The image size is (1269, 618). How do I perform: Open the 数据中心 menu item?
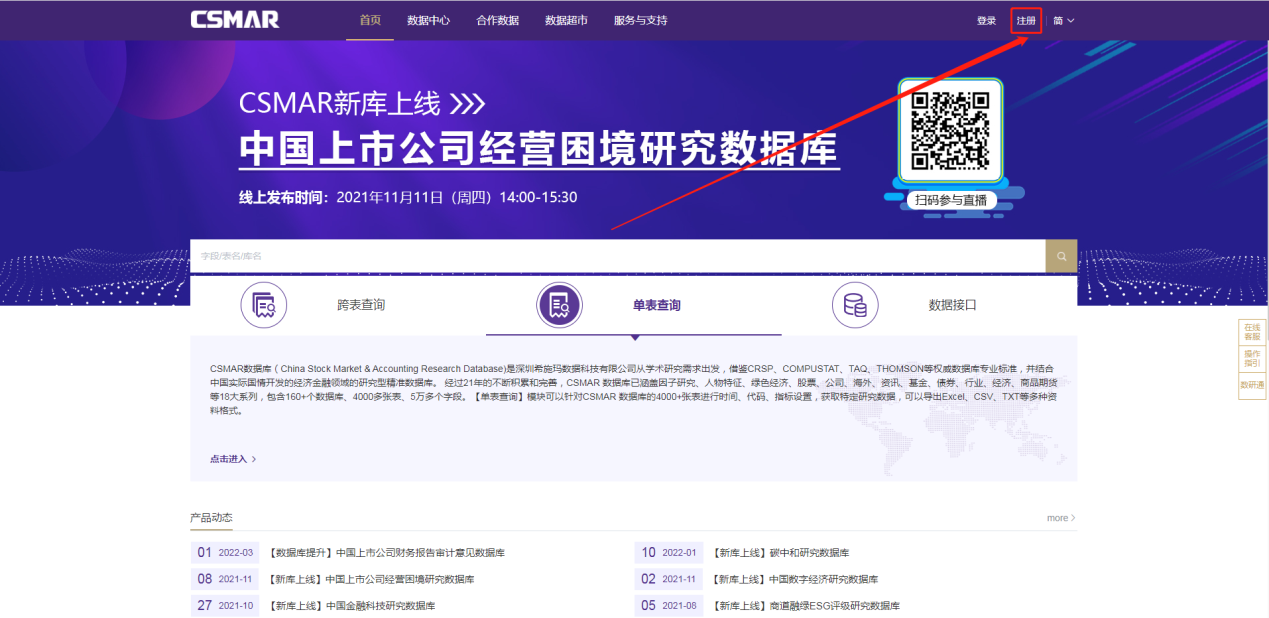428,21
